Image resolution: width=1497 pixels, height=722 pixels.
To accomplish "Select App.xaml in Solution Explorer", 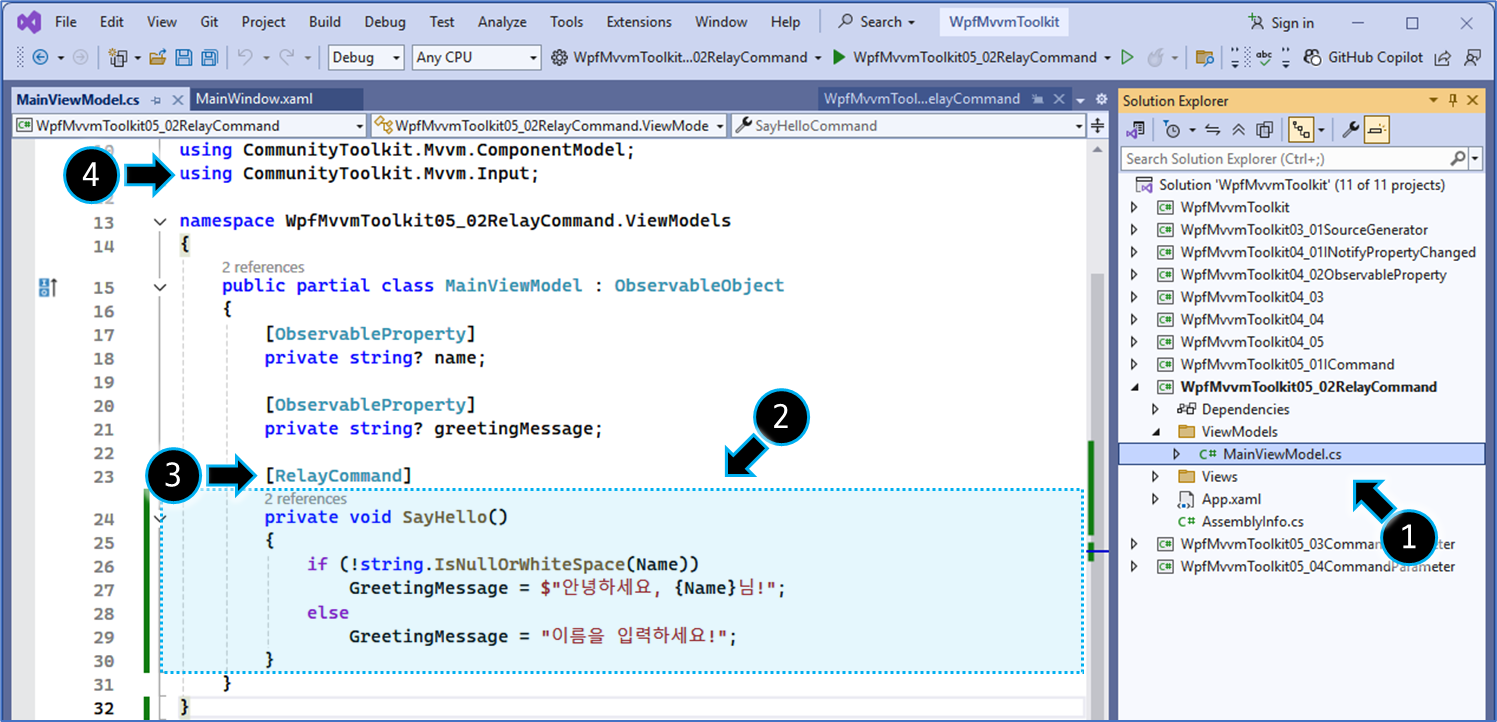I will point(1231,499).
